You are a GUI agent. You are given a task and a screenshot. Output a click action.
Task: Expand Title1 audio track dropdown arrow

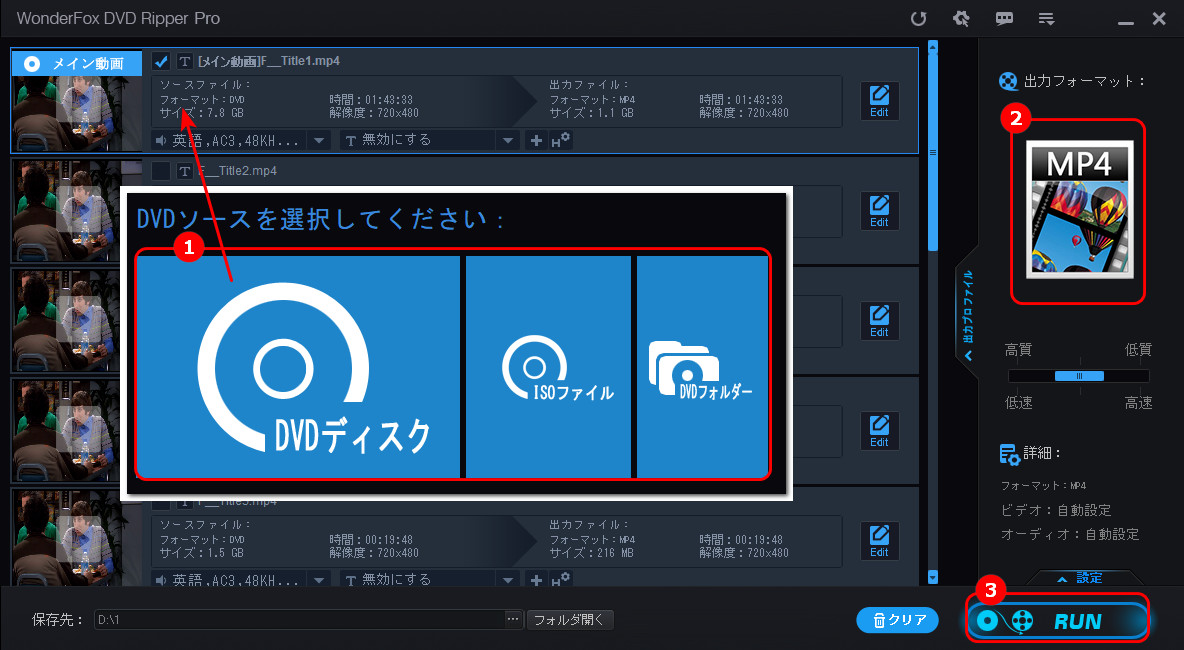(319, 140)
